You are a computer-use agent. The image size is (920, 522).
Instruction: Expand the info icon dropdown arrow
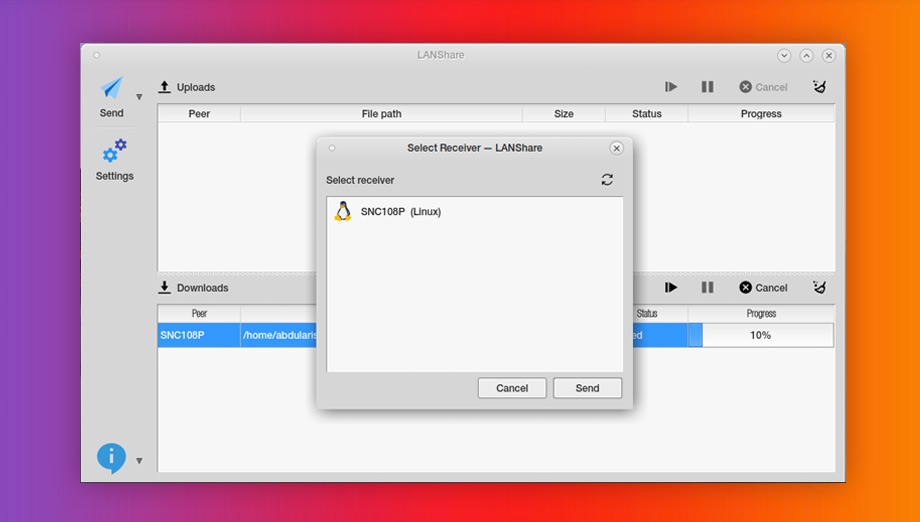click(x=139, y=461)
